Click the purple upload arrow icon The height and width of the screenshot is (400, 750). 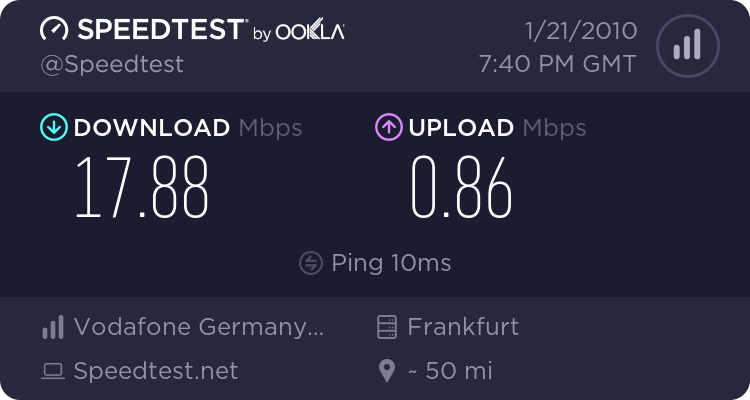tap(388, 128)
